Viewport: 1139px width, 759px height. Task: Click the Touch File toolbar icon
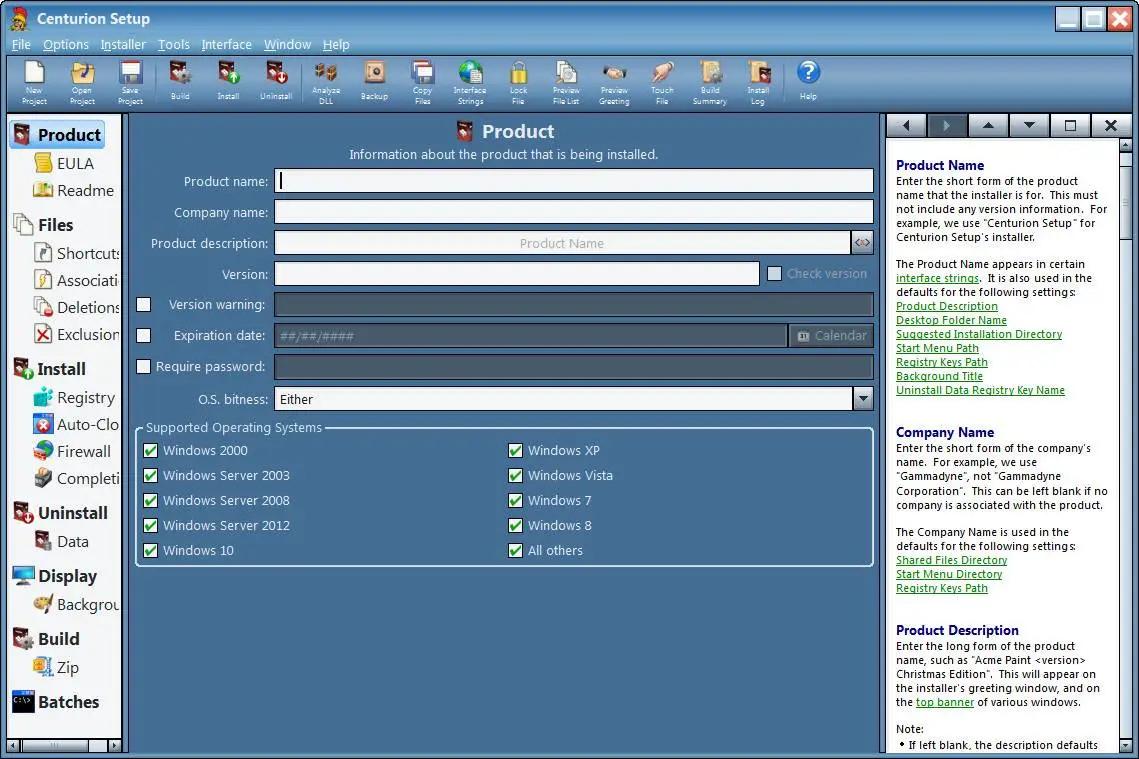662,82
